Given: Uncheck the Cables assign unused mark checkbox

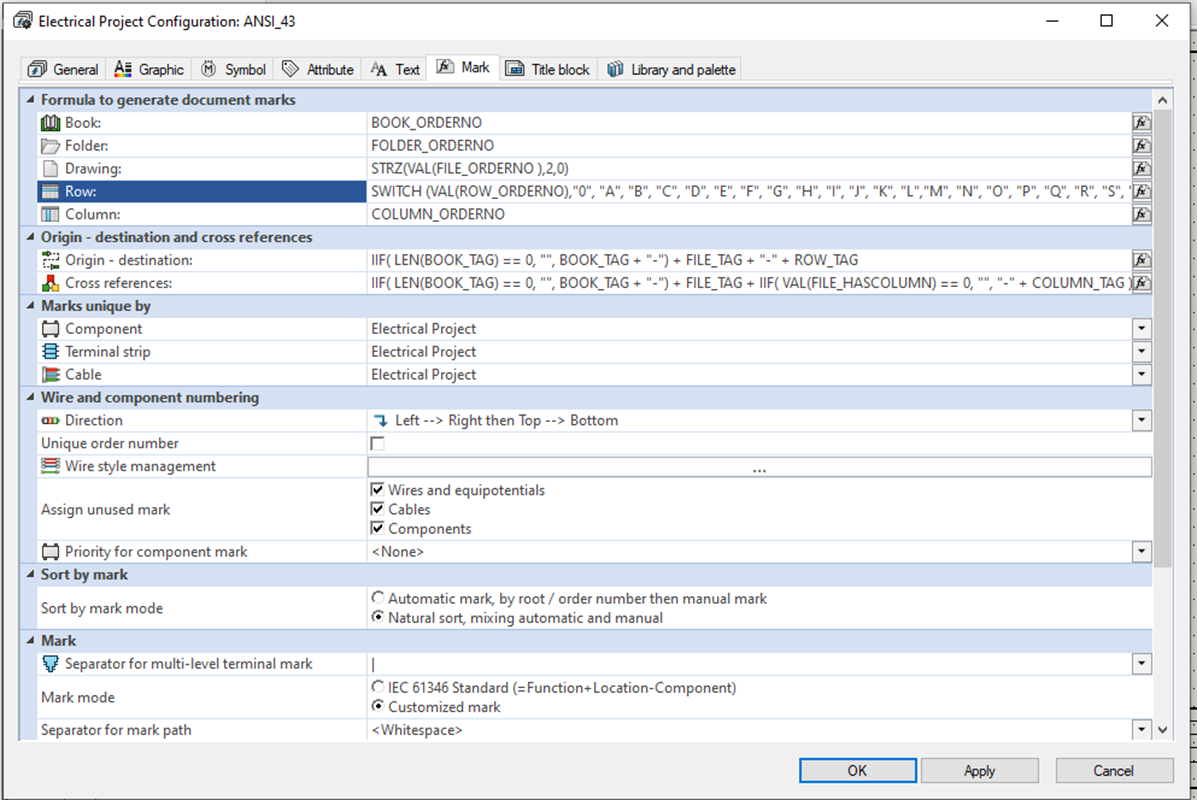Looking at the screenshot, I should pos(377,509).
